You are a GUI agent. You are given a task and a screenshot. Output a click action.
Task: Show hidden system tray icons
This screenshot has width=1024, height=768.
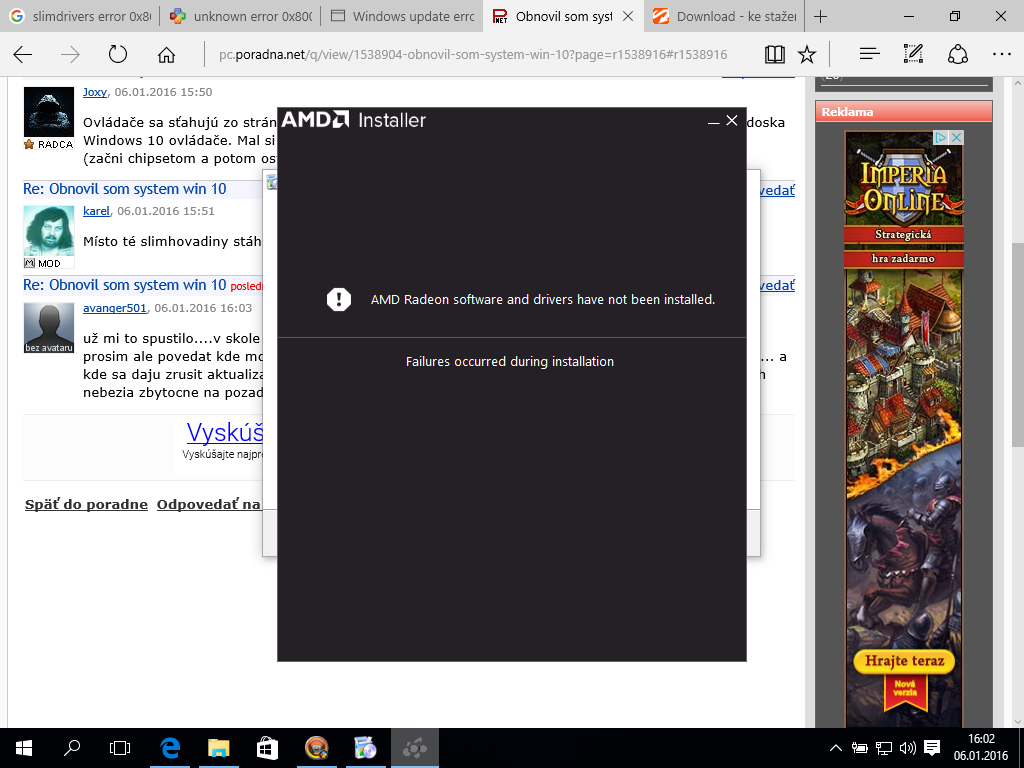(835, 748)
